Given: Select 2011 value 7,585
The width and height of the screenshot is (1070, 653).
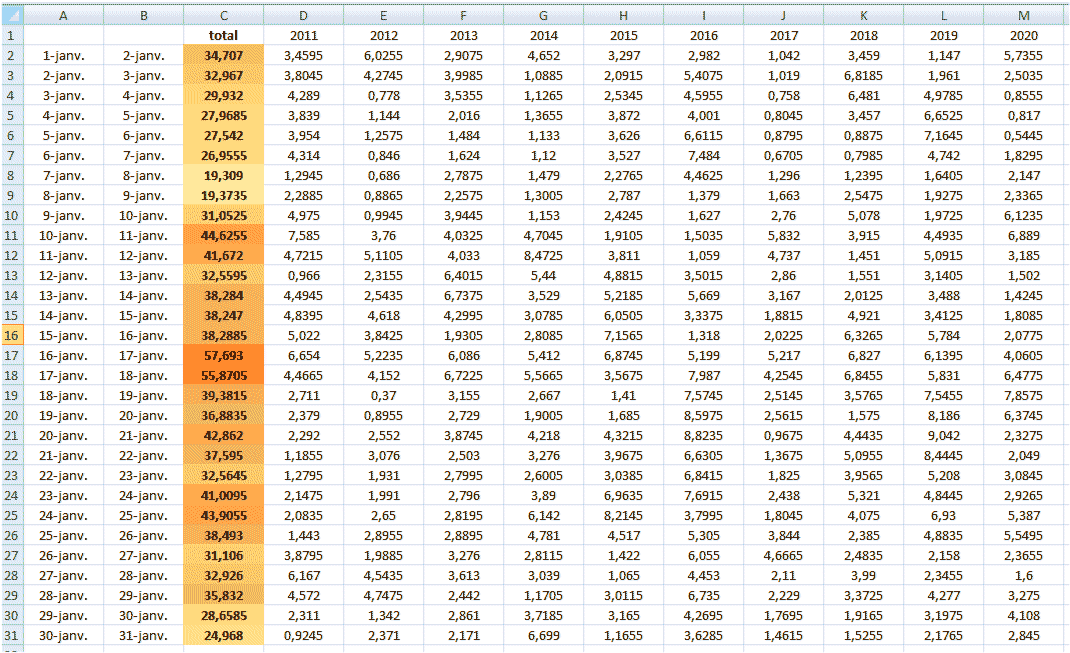Looking at the screenshot, I should pyautogui.click(x=304, y=235).
